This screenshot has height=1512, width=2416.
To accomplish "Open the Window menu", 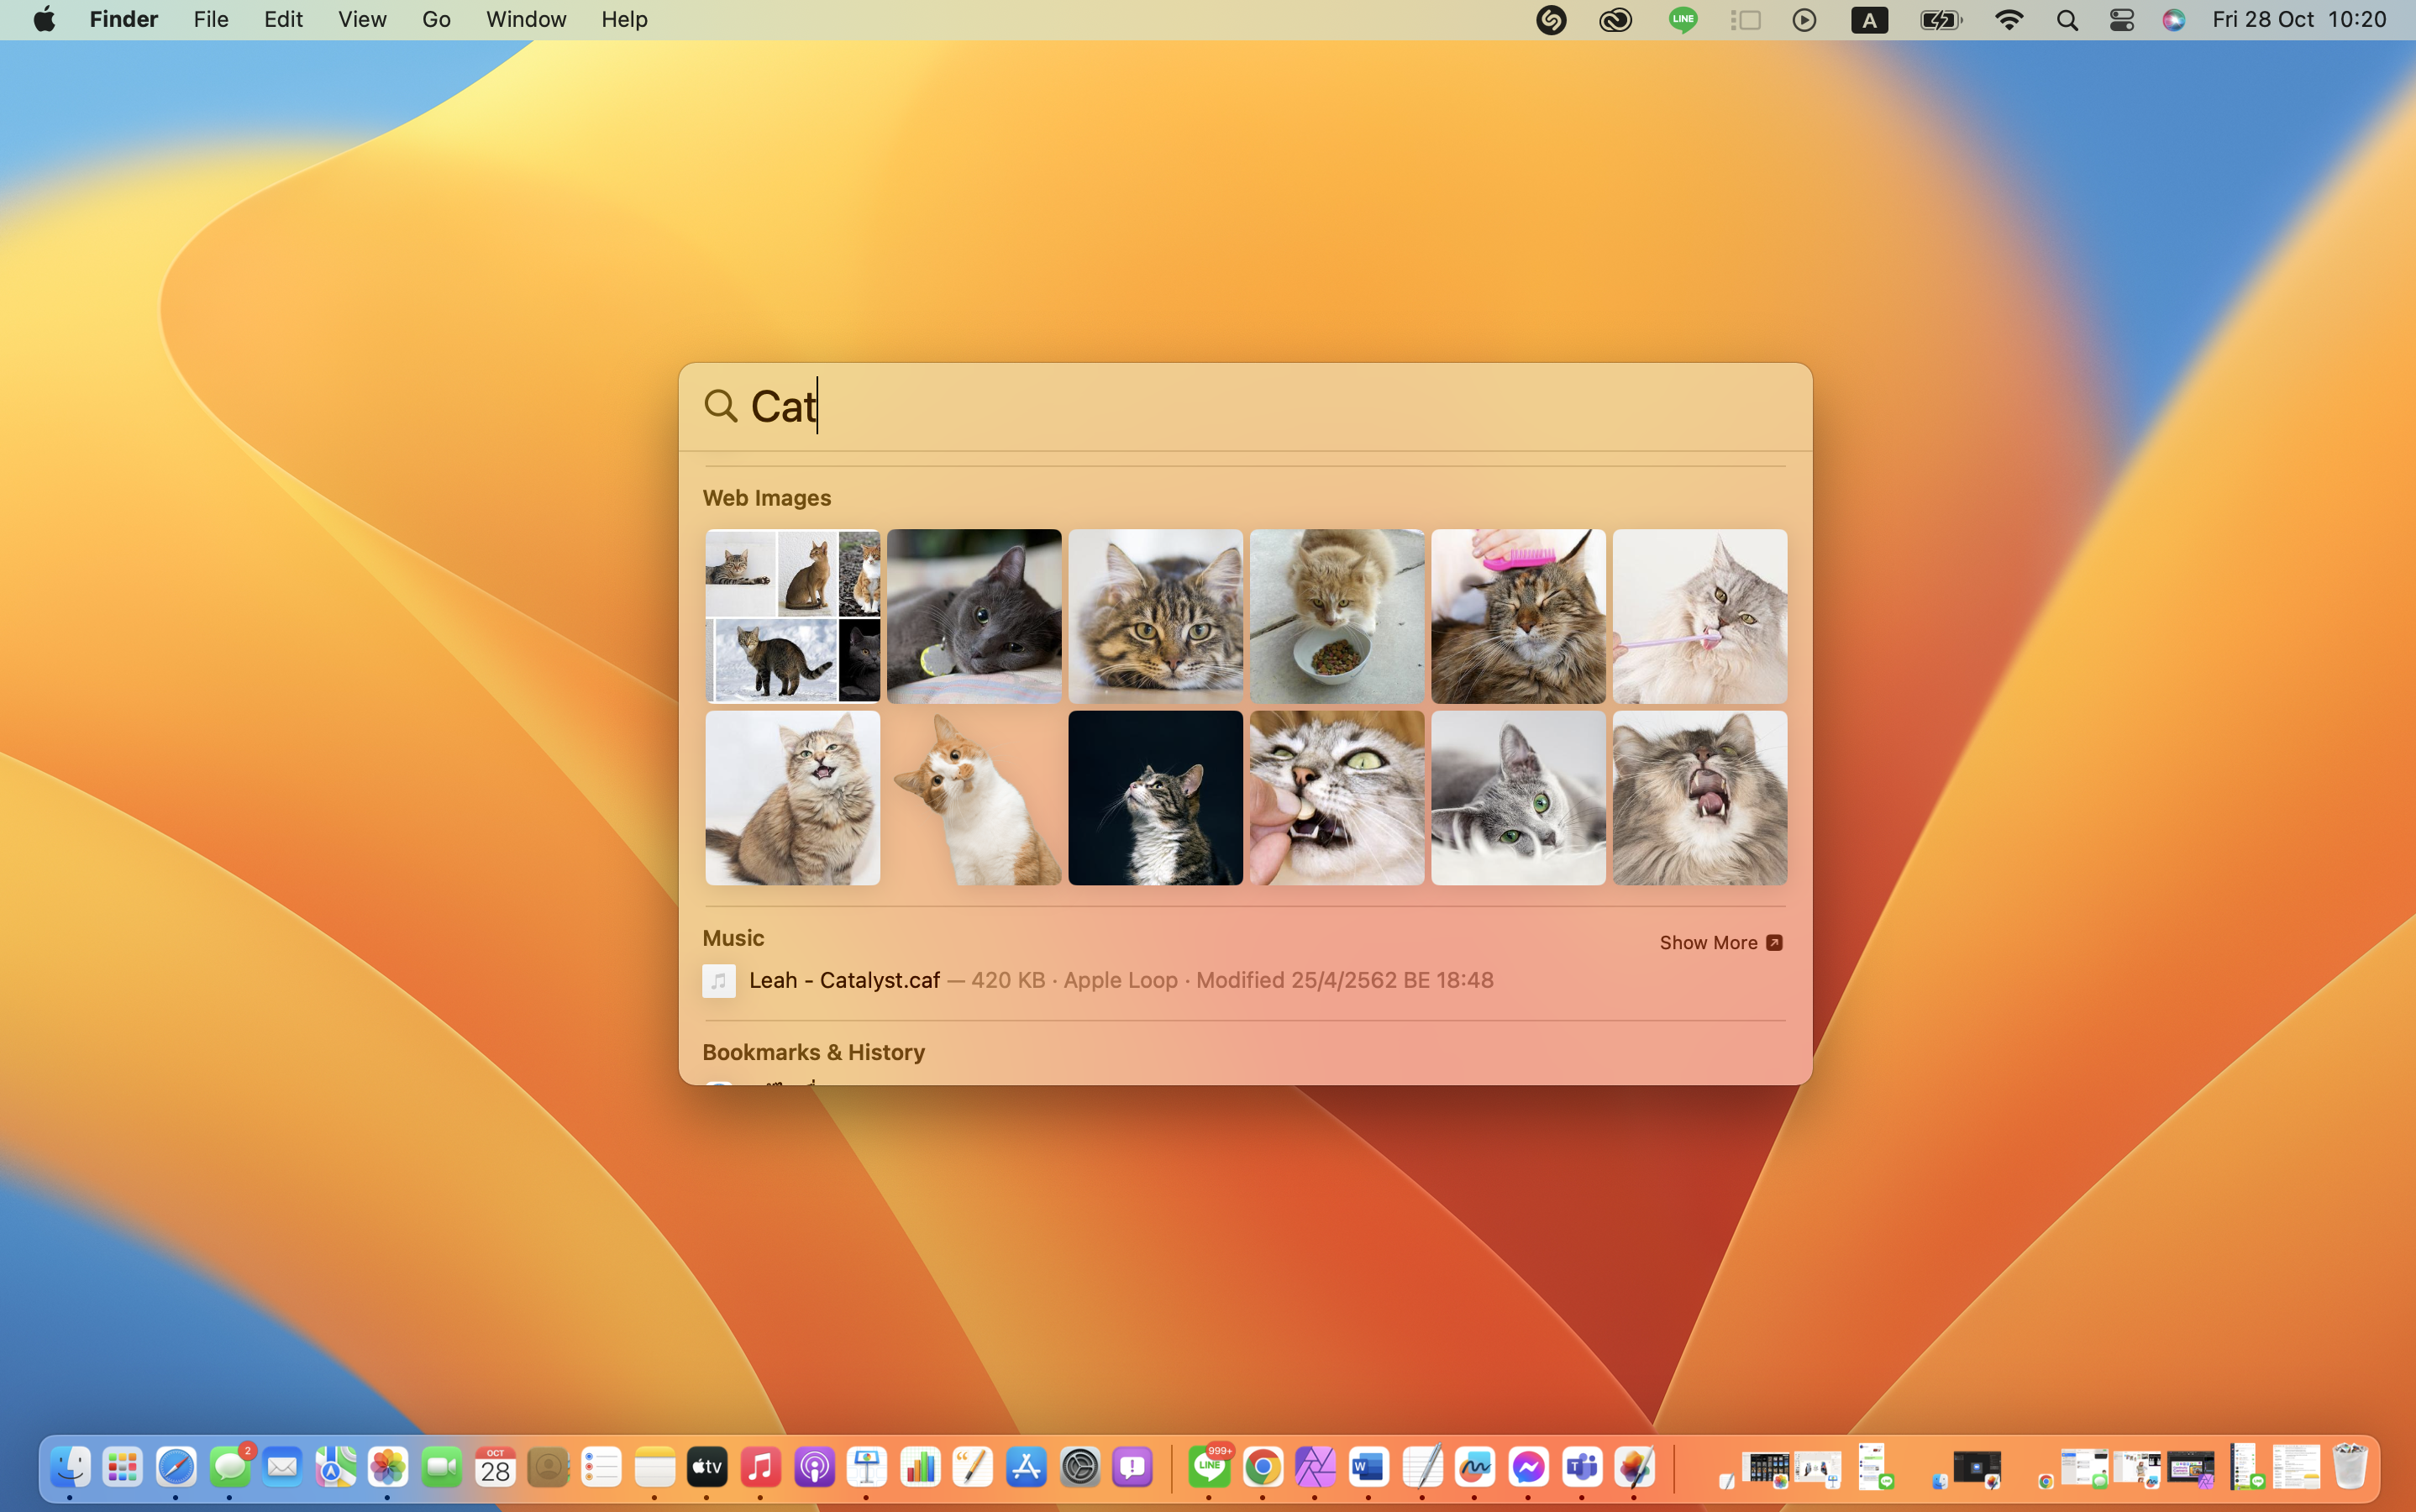I will click(x=525, y=20).
